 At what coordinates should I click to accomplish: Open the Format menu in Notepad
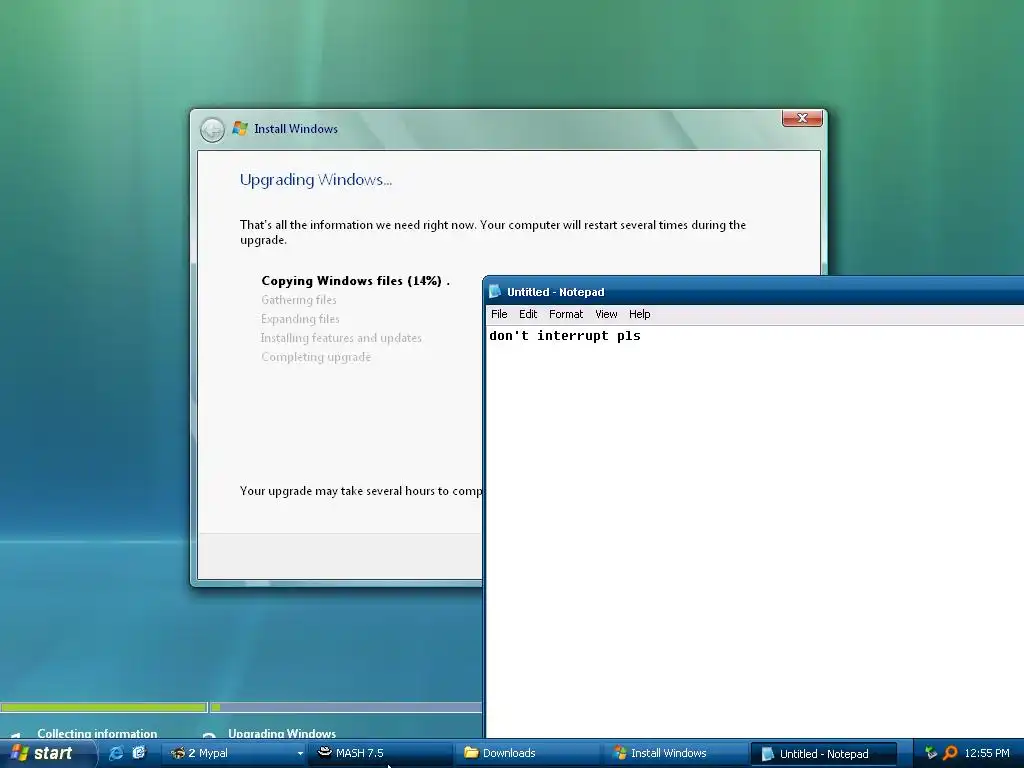pos(566,314)
